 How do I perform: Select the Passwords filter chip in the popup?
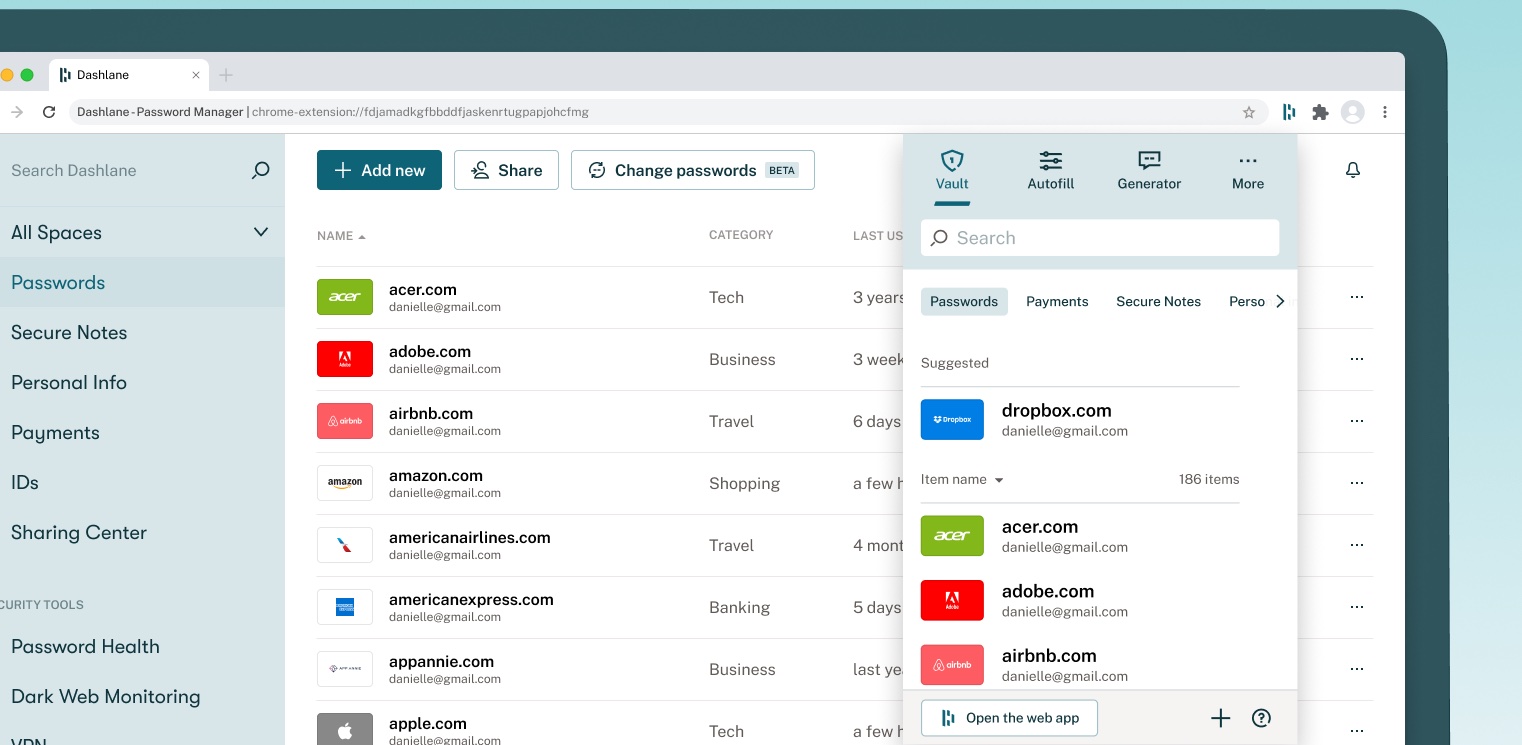point(964,301)
